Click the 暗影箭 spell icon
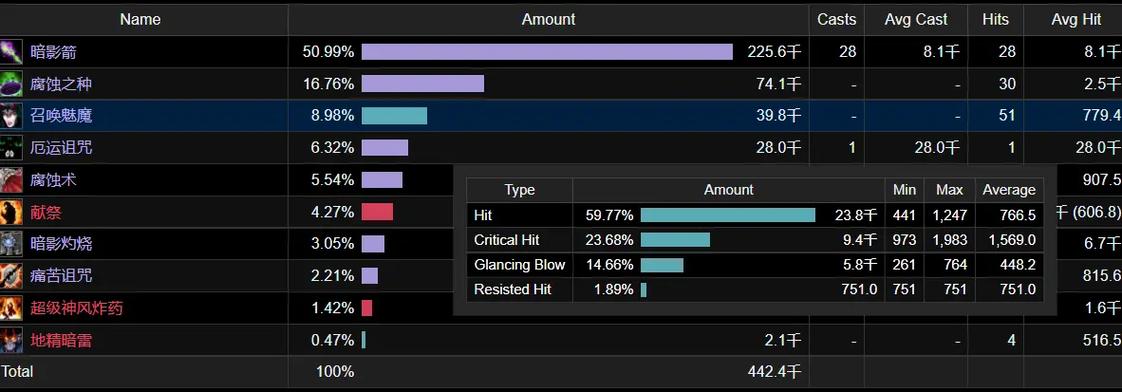Image resolution: width=1122 pixels, height=392 pixels. pos(11,52)
